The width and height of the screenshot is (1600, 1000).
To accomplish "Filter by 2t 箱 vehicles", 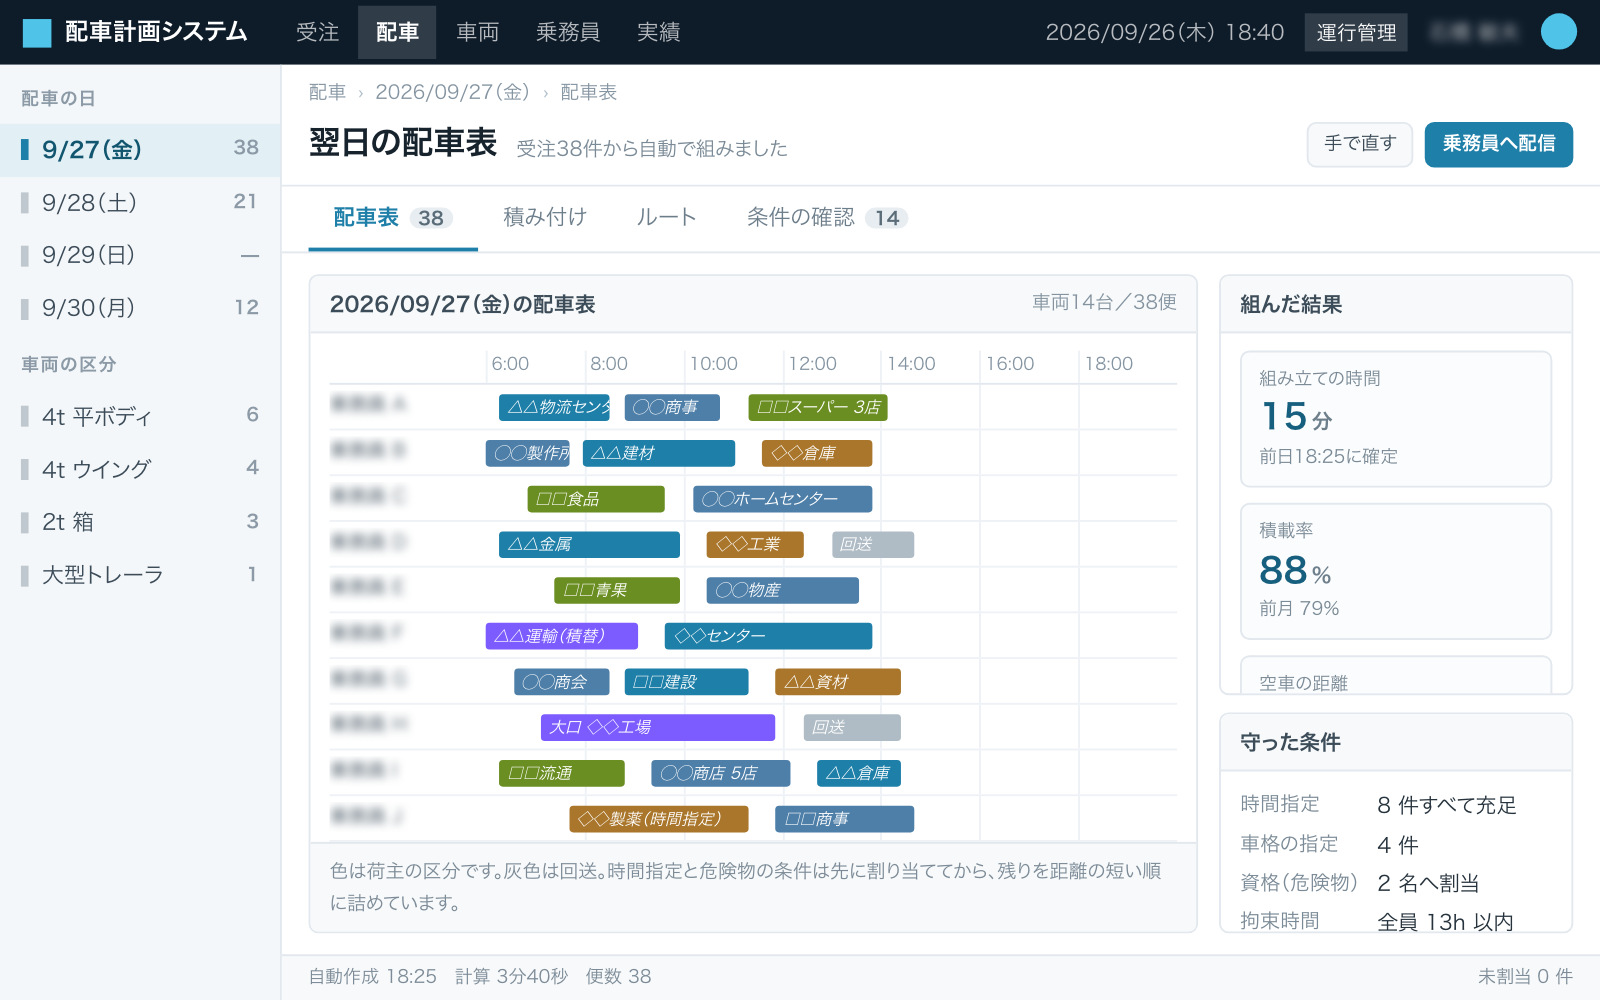I will tap(140, 522).
